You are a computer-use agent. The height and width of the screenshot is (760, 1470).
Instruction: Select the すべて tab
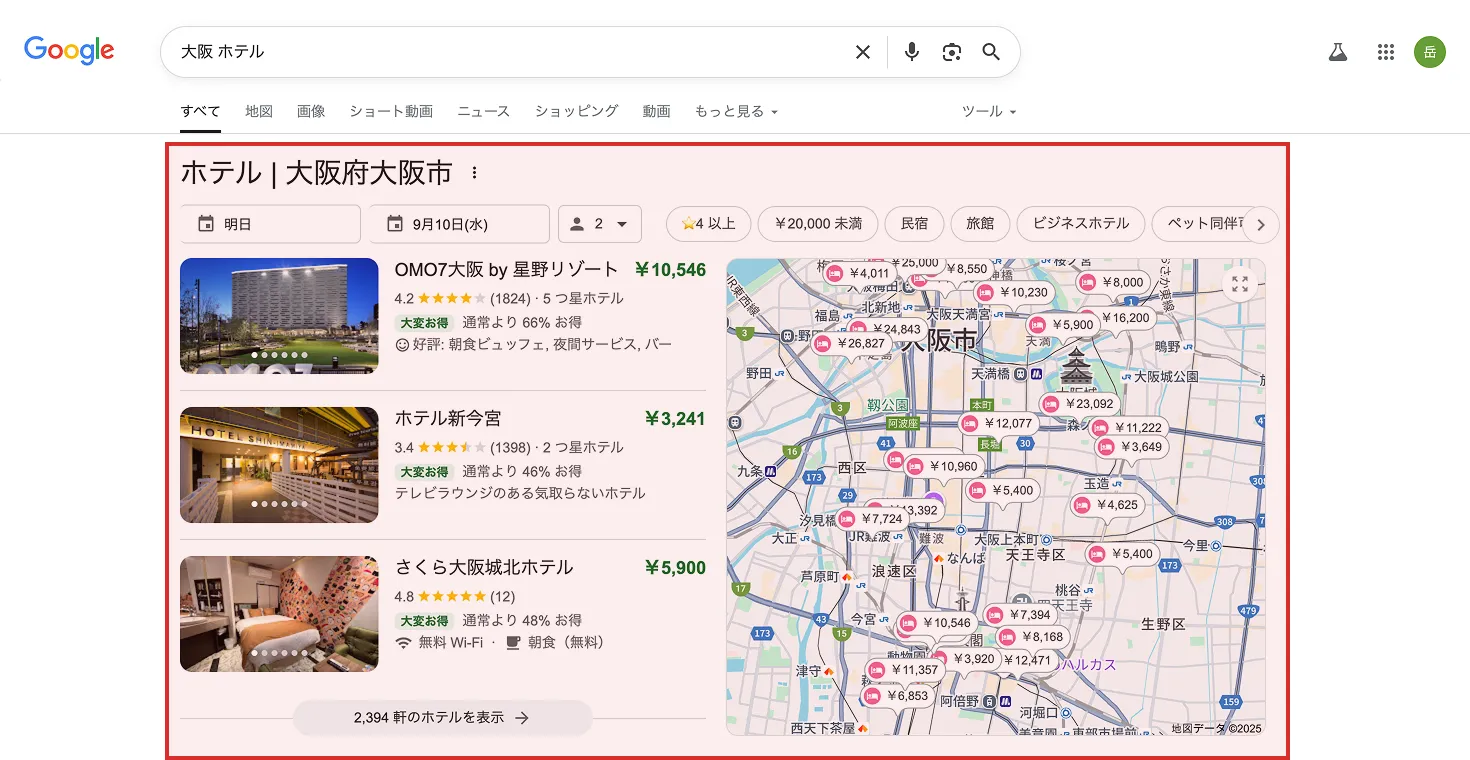click(201, 111)
